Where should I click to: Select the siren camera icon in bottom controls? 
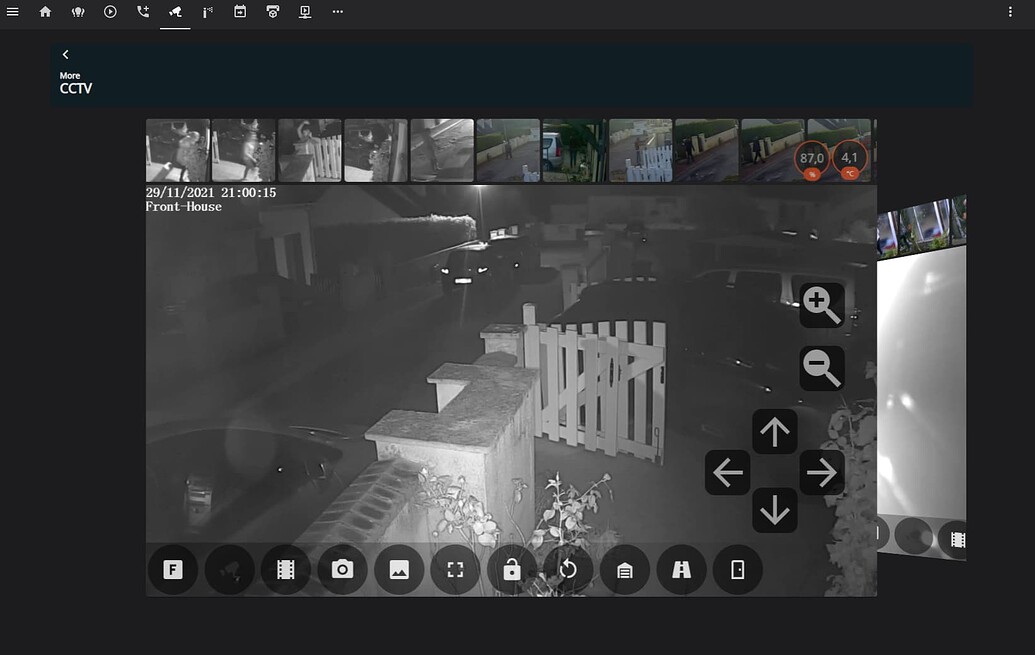tap(229, 569)
